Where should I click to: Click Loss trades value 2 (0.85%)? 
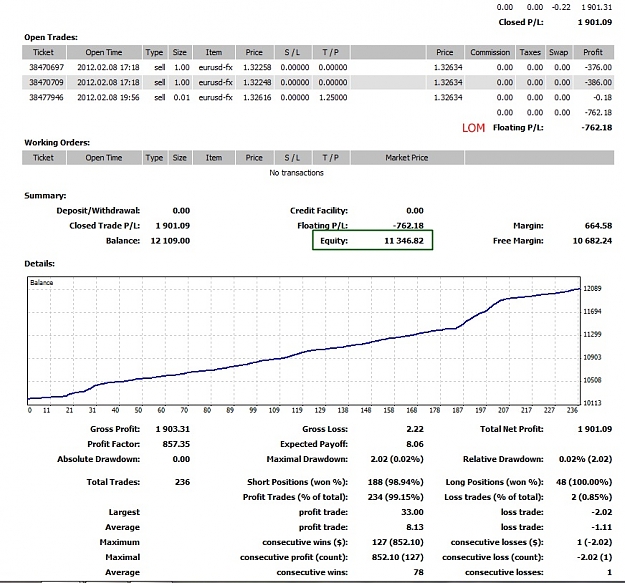pyautogui.click(x=592, y=497)
